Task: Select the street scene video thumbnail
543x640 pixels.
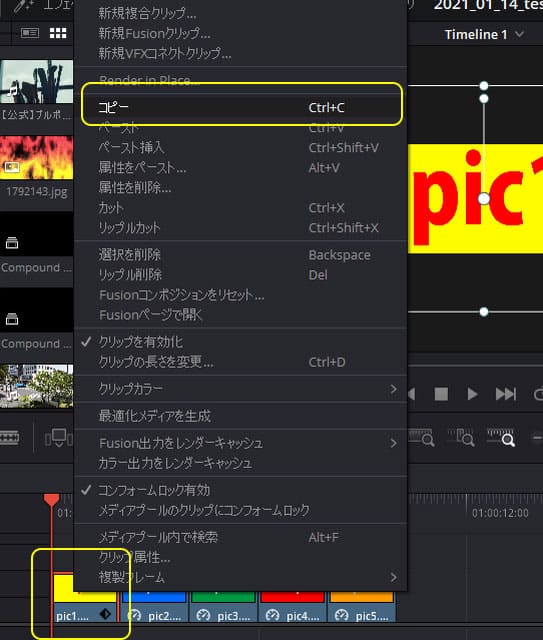Action: click(36, 386)
